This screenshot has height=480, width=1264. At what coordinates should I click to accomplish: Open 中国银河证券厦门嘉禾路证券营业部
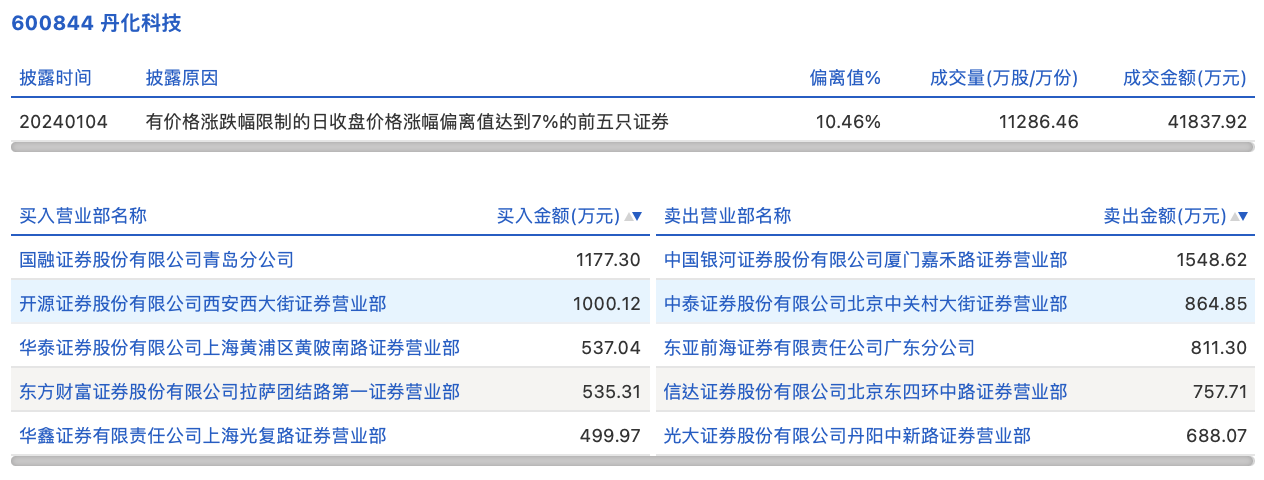click(x=866, y=260)
